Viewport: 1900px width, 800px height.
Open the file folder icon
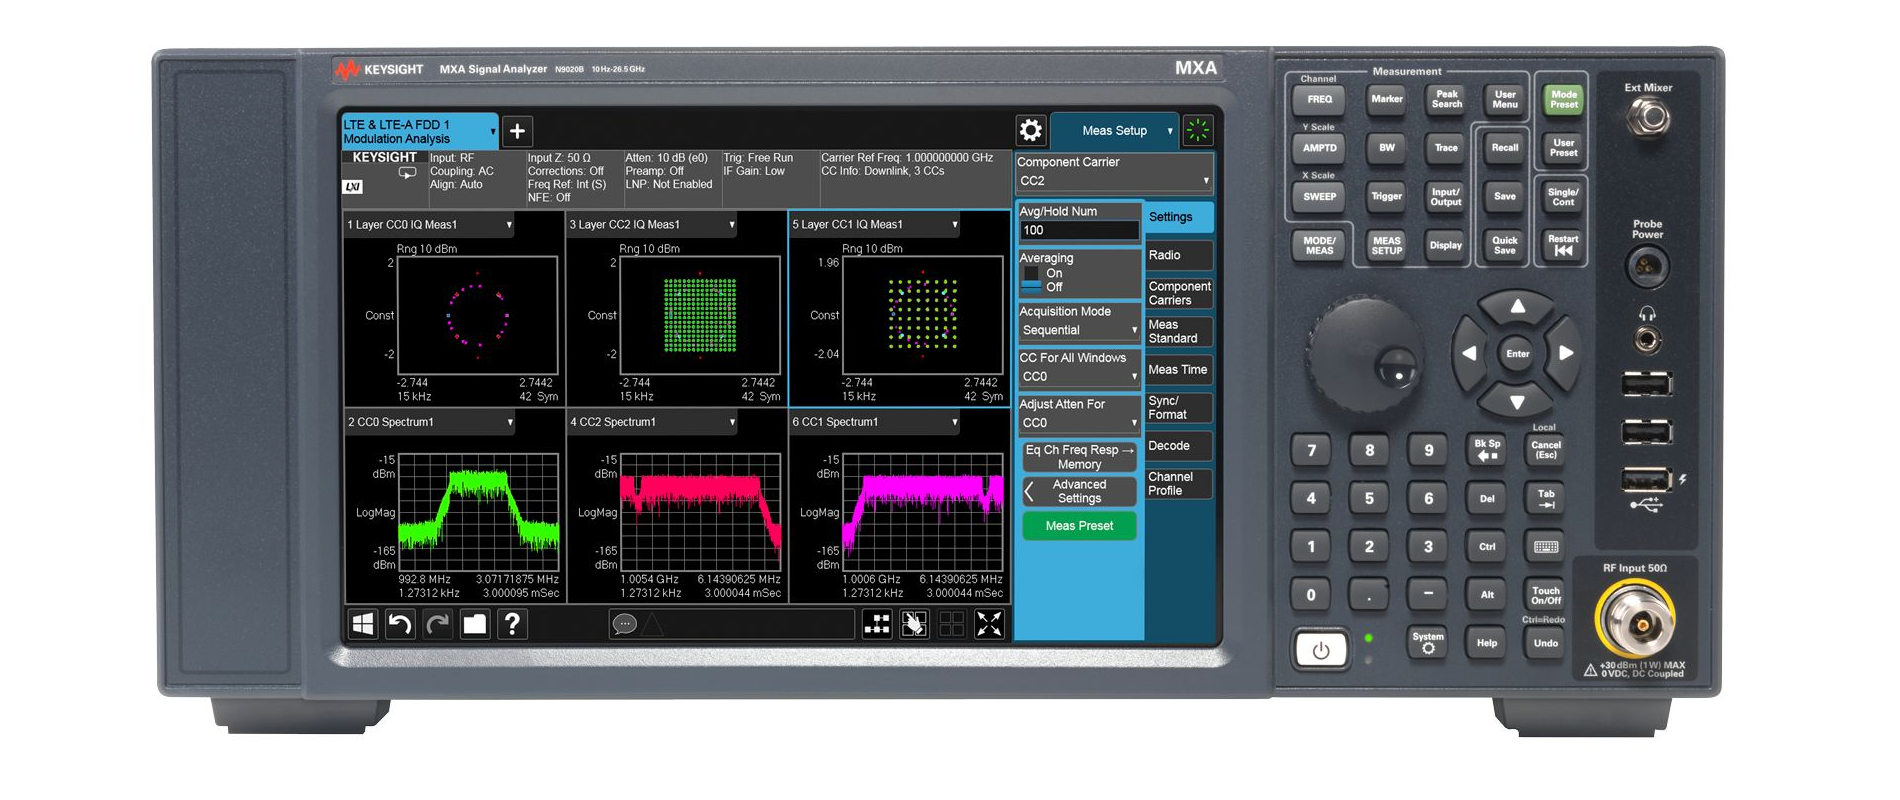pyautogui.click(x=474, y=625)
